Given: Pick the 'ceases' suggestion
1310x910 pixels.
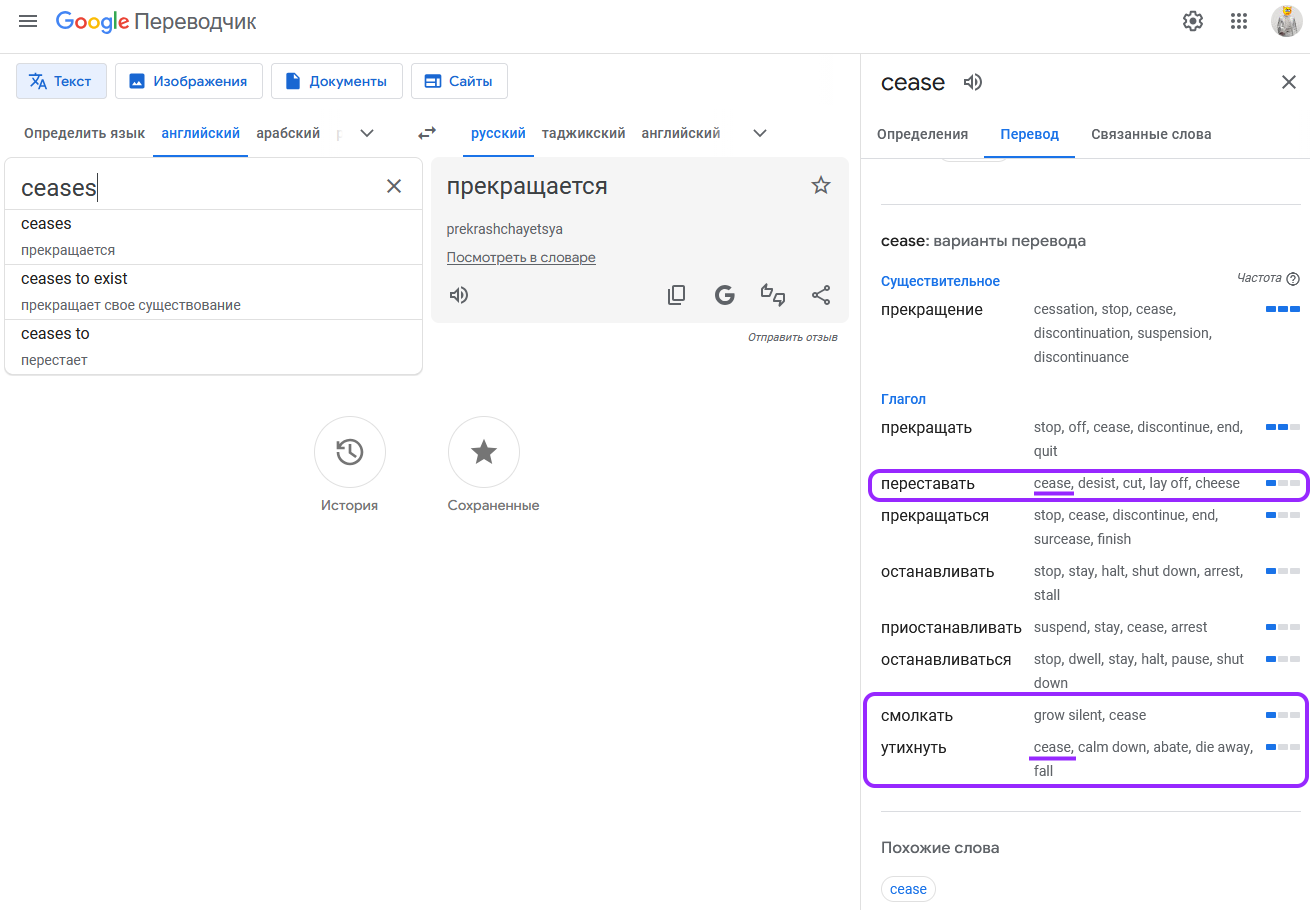Looking at the screenshot, I should pos(214,237).
